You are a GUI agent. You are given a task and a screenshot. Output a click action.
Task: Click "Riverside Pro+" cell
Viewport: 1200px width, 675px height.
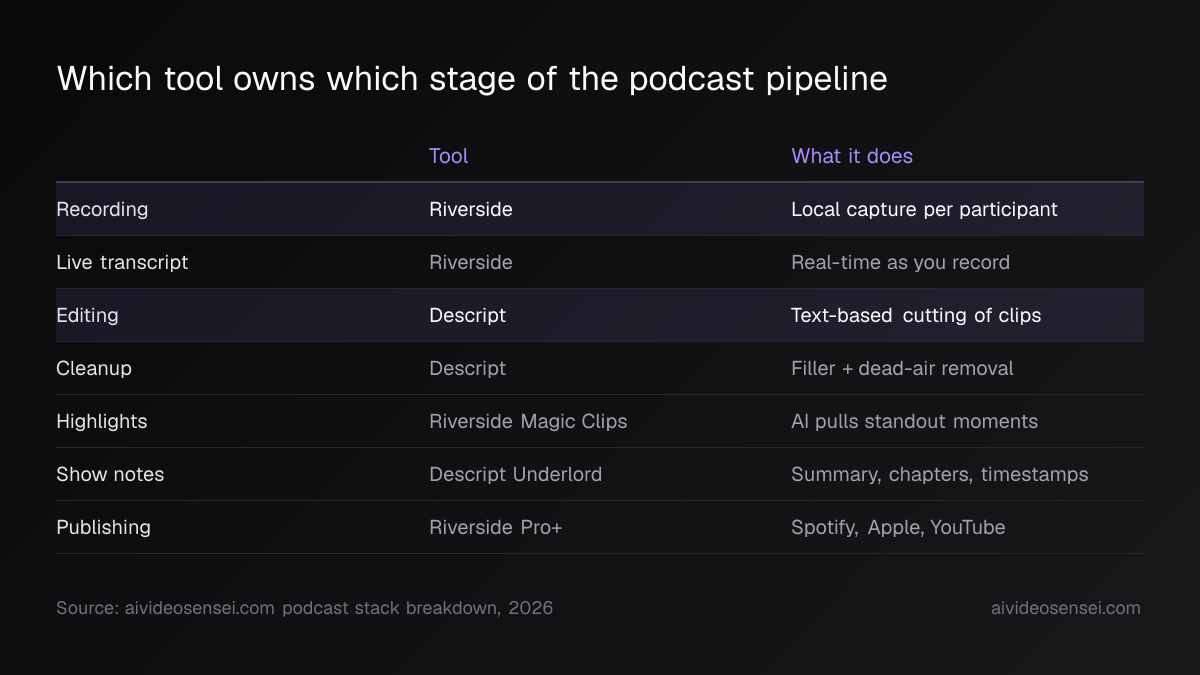[x=496, y=527]
